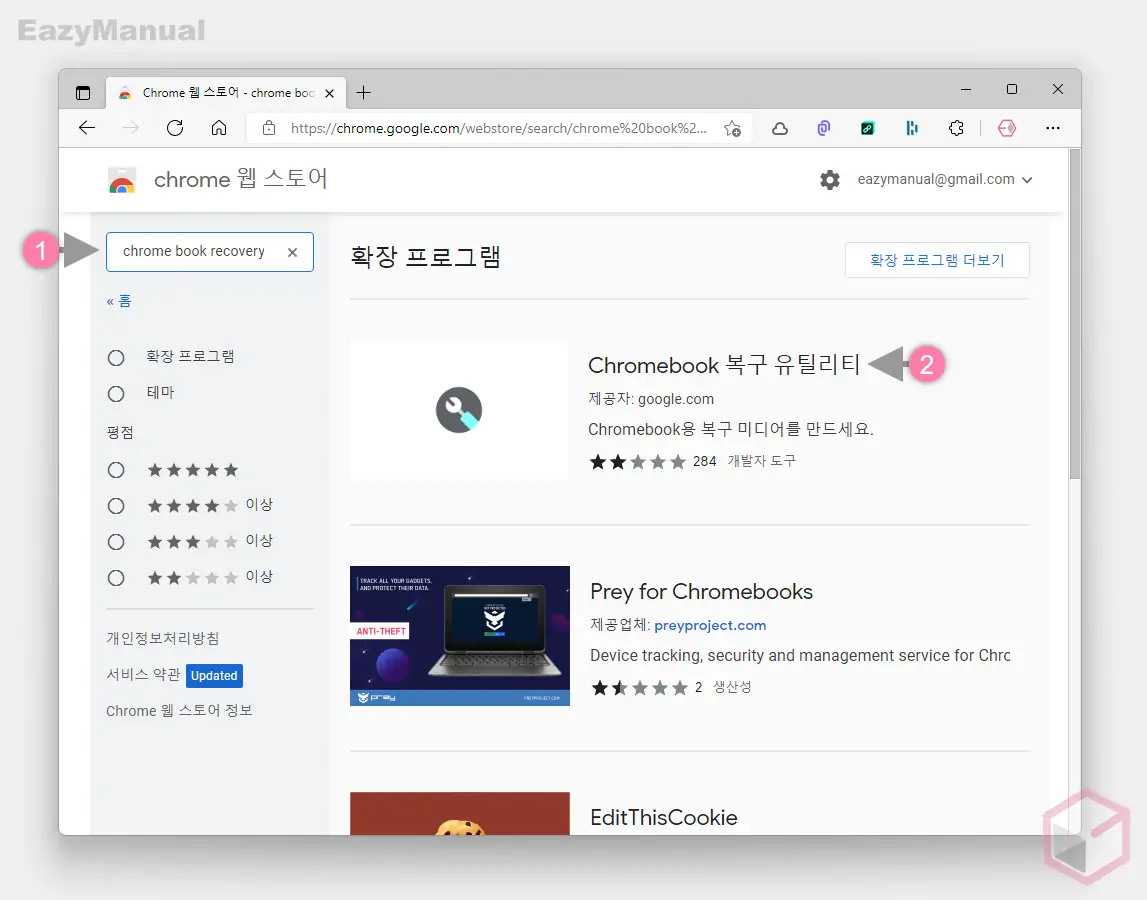View site security lock info

click(x=269, y=128)
